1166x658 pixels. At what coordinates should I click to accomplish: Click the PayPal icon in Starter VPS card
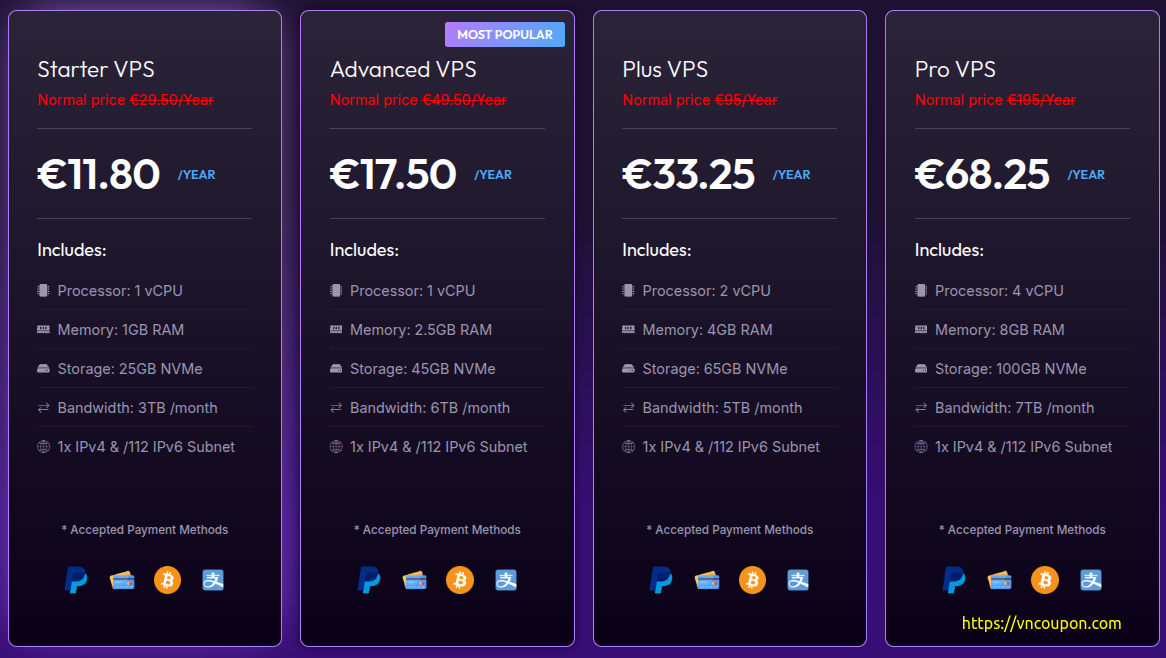[x=76, y=580]
